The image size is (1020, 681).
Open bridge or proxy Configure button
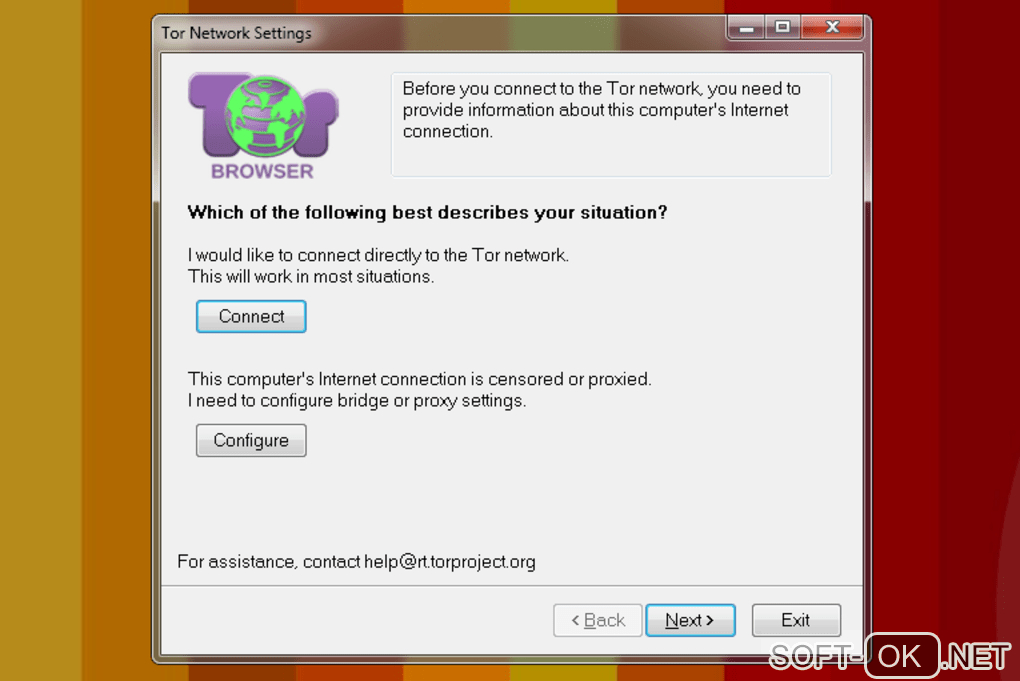(251, 440)
